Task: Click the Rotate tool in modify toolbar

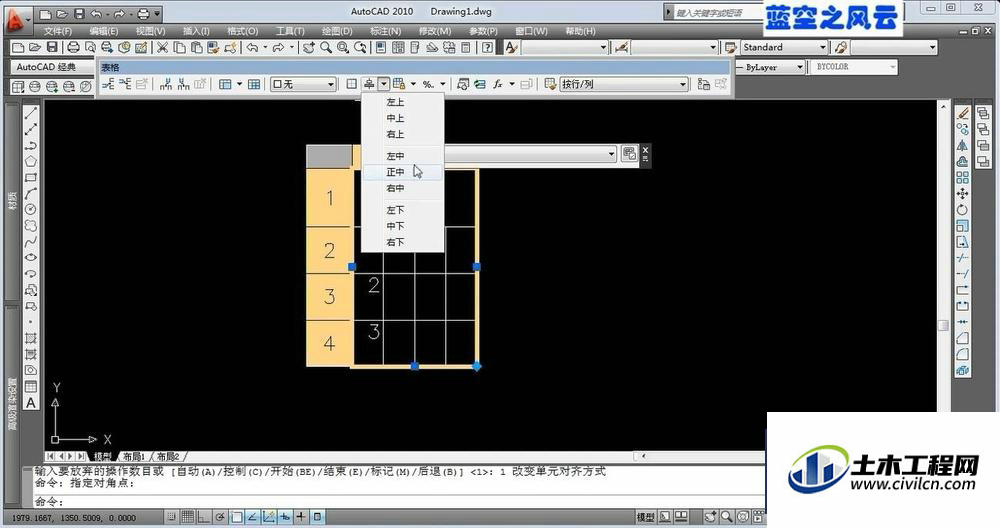Action: click(x=962, y=209)
